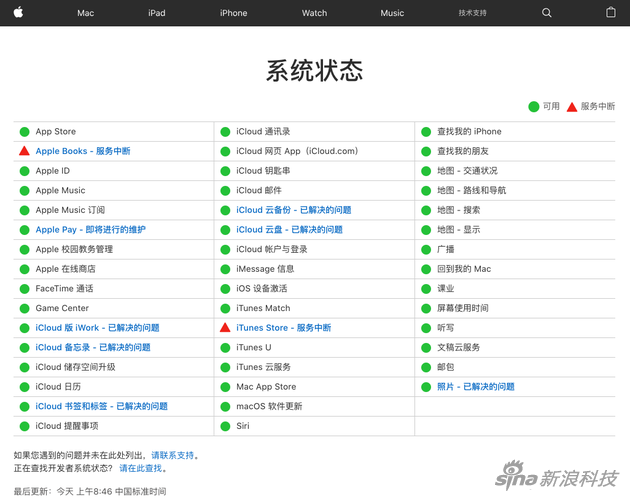Image resolution: width=630 pixels, height=500 pixels.
Task: Click green dot beside iTunes U
Action: [x=225, y=348]
